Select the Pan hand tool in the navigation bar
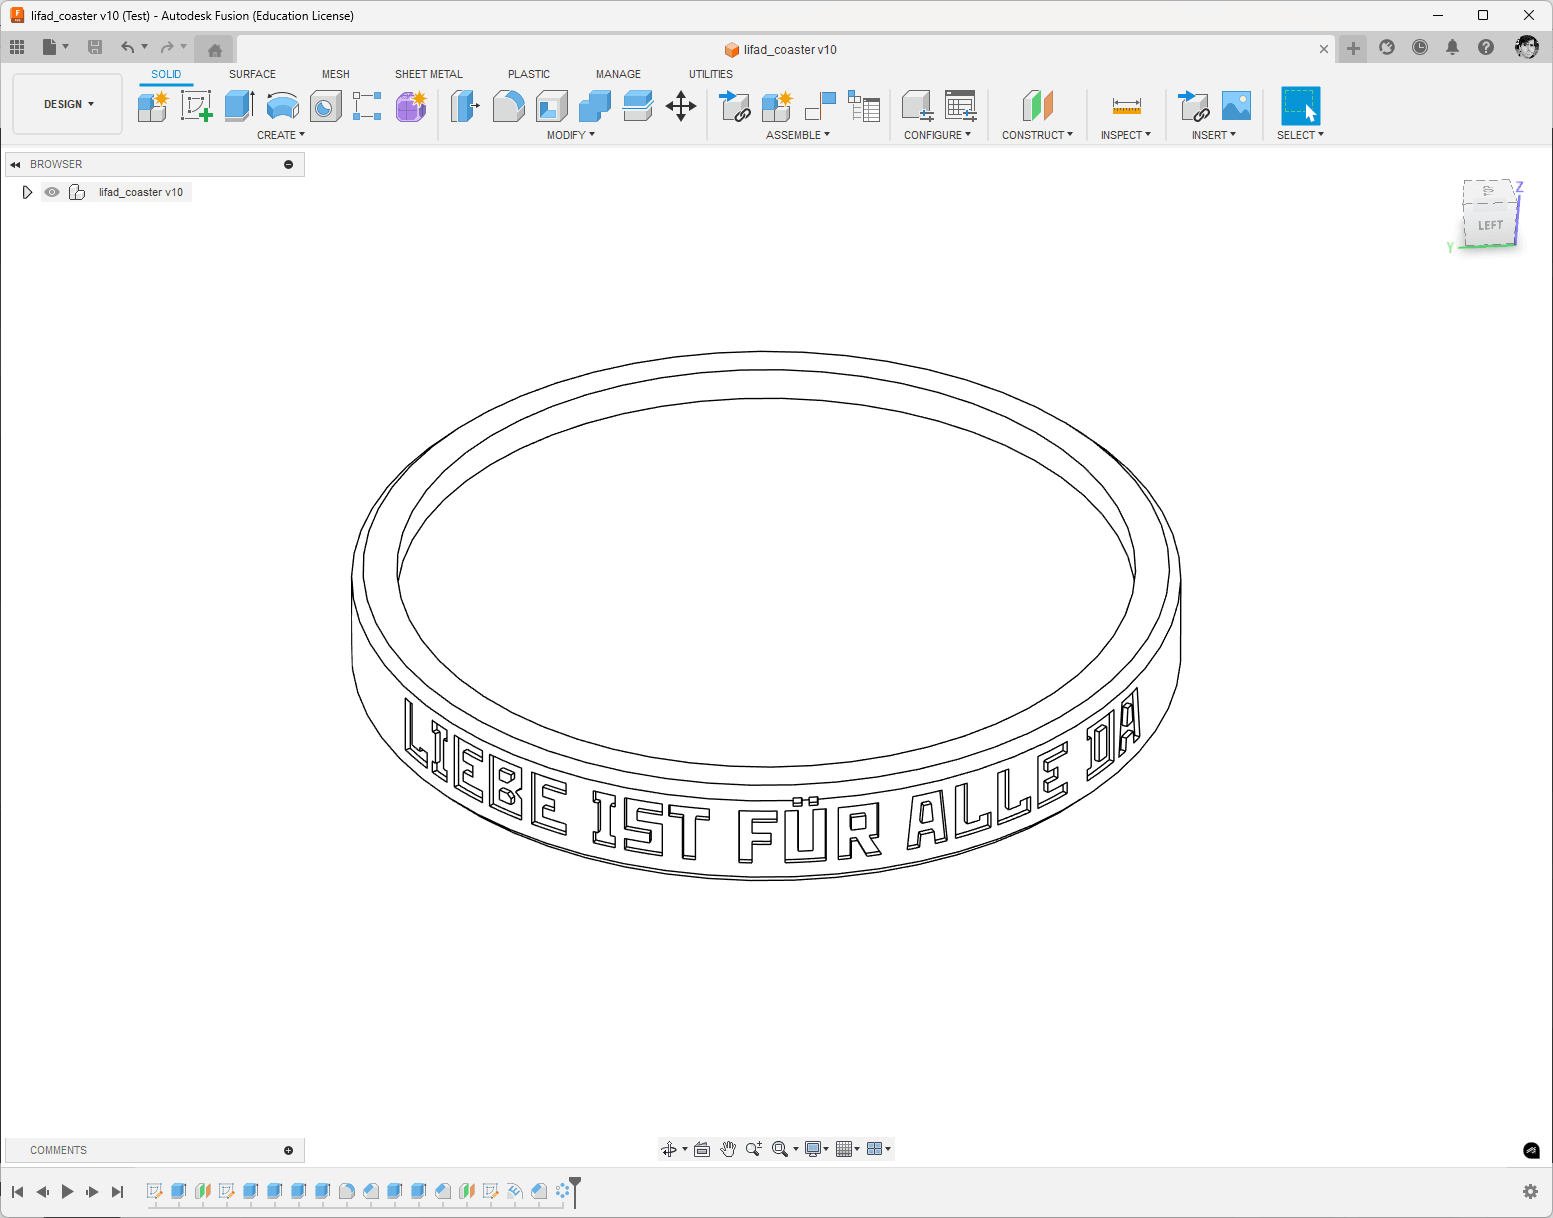Image resolution: width=1553 pixels, height=1218 pixels. tap(728, 1149)
